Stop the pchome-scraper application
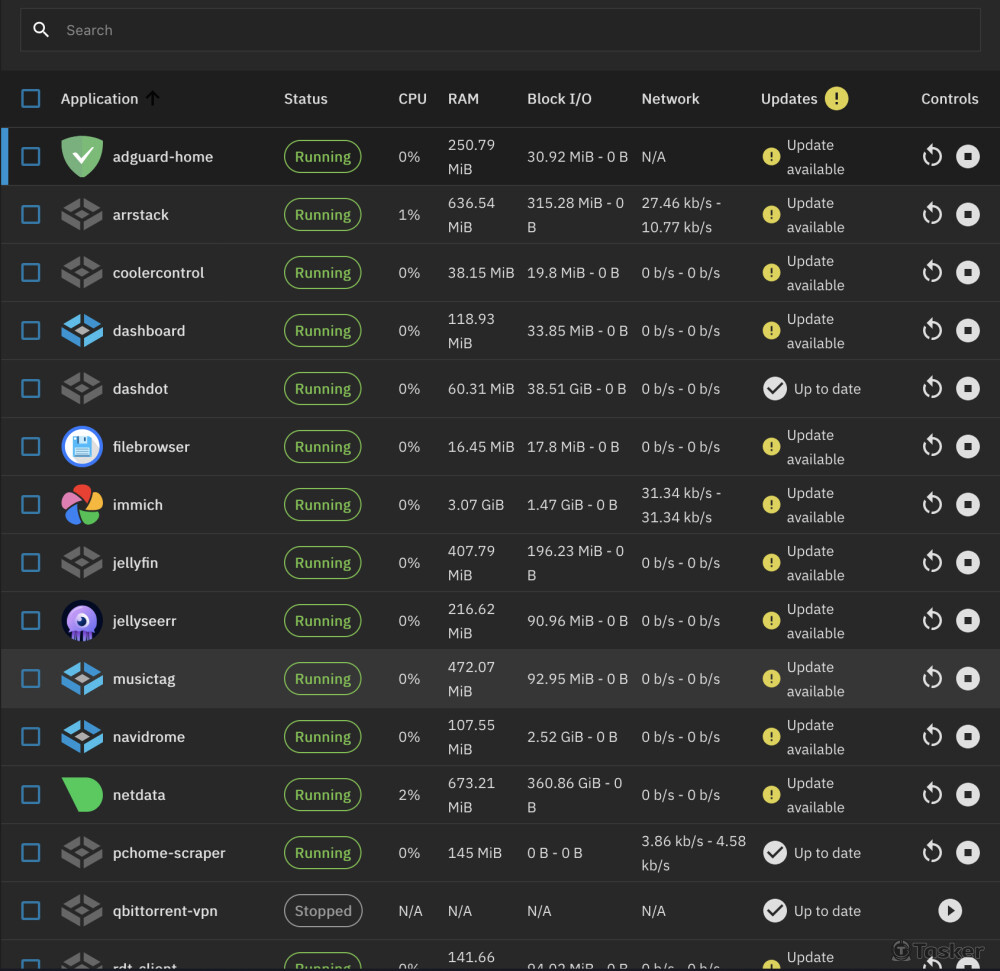Image resolution: width=1000 pixels, height=971 pixels. (967, 853)
